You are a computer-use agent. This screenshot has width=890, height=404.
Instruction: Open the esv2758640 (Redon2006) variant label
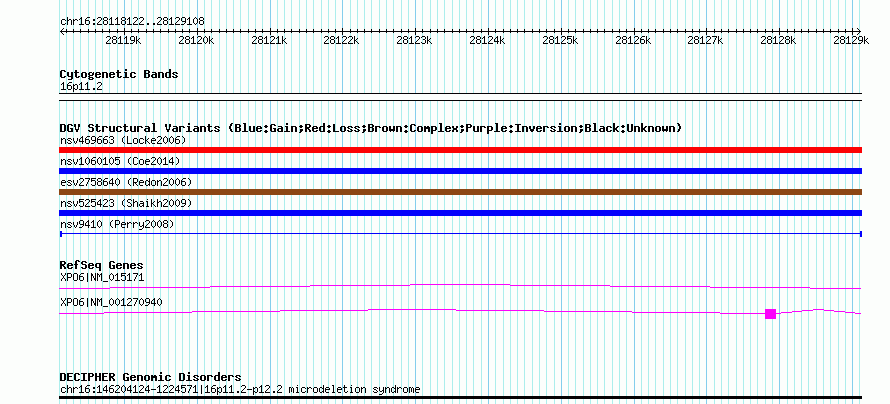[x=126, y=182]
